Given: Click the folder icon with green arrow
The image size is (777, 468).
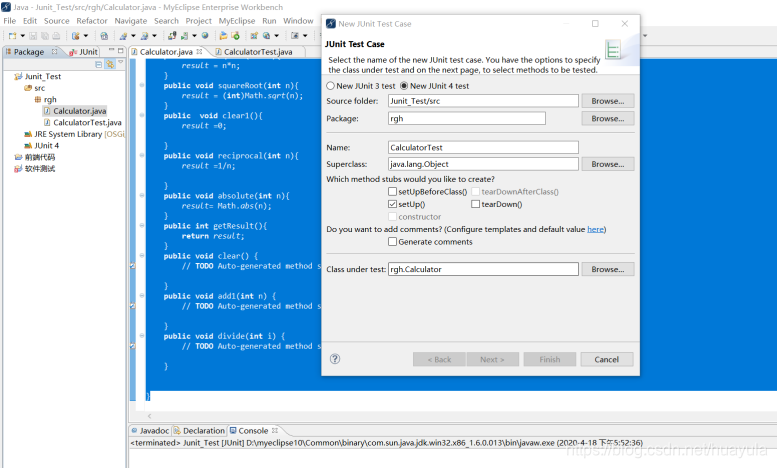Looking at the screenshot, I should click(235, 36).
